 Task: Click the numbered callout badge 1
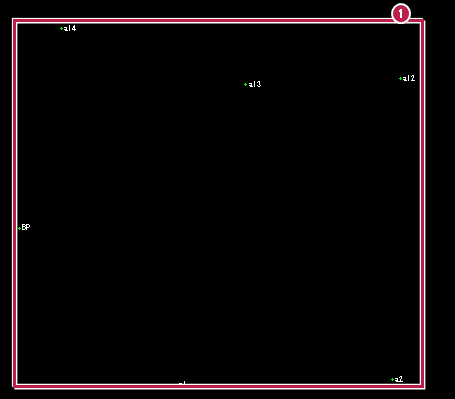[400, 14]
